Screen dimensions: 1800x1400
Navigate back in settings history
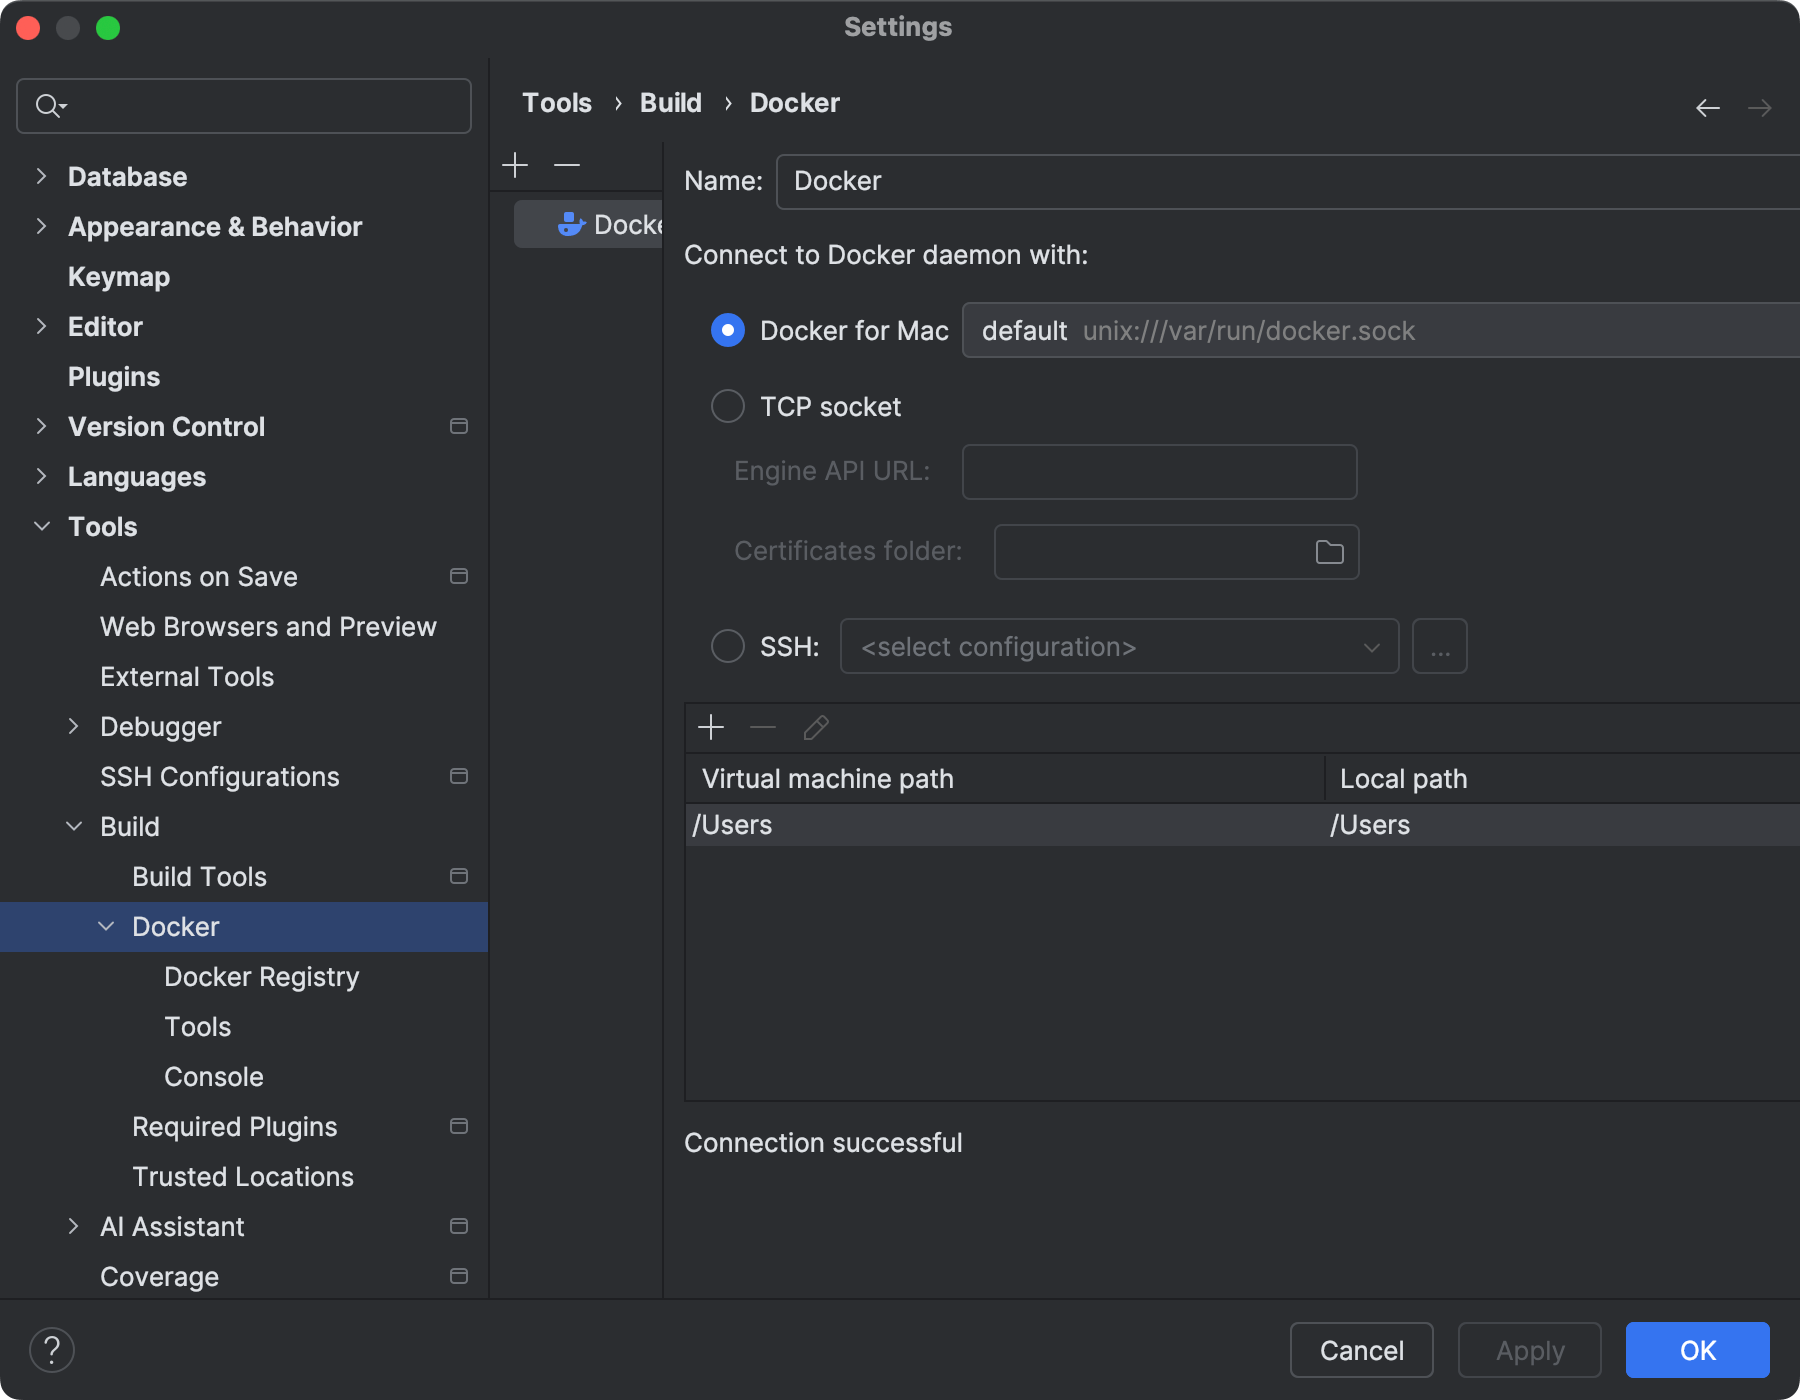[1708, 108]
